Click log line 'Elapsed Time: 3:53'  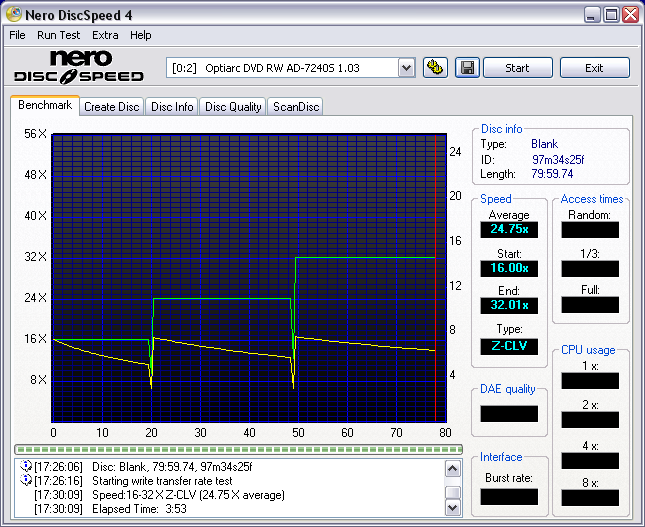coord(139,509)
